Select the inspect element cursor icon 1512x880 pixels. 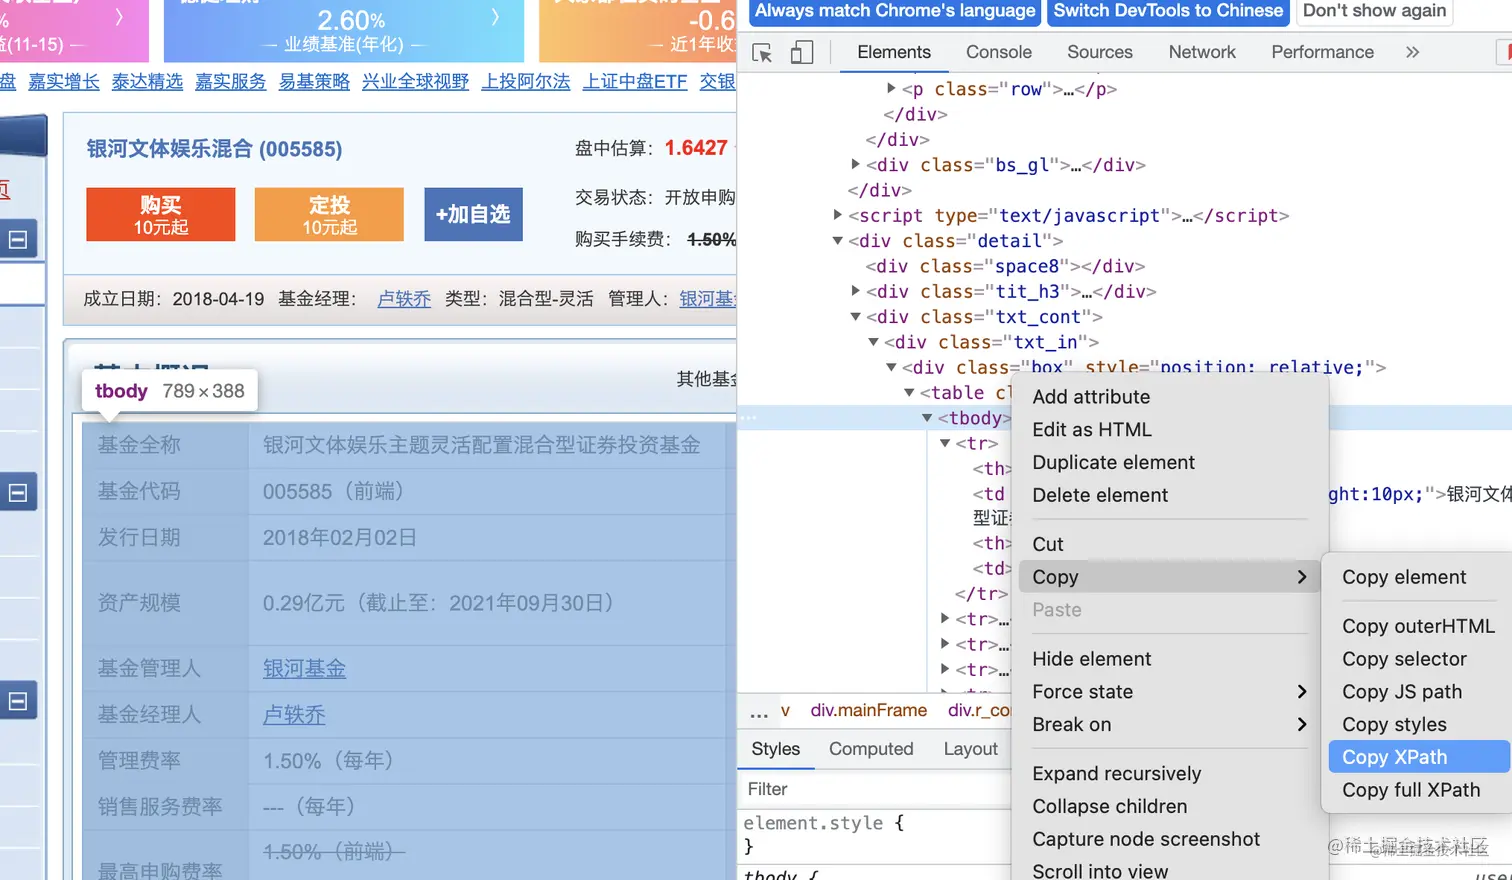pos(761,52)
